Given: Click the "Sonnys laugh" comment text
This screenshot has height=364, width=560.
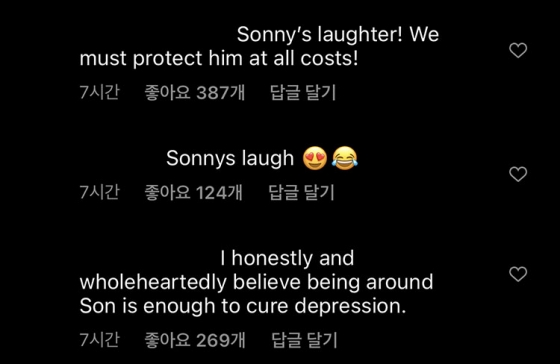Looking at the screenshot, I should 230,159.
